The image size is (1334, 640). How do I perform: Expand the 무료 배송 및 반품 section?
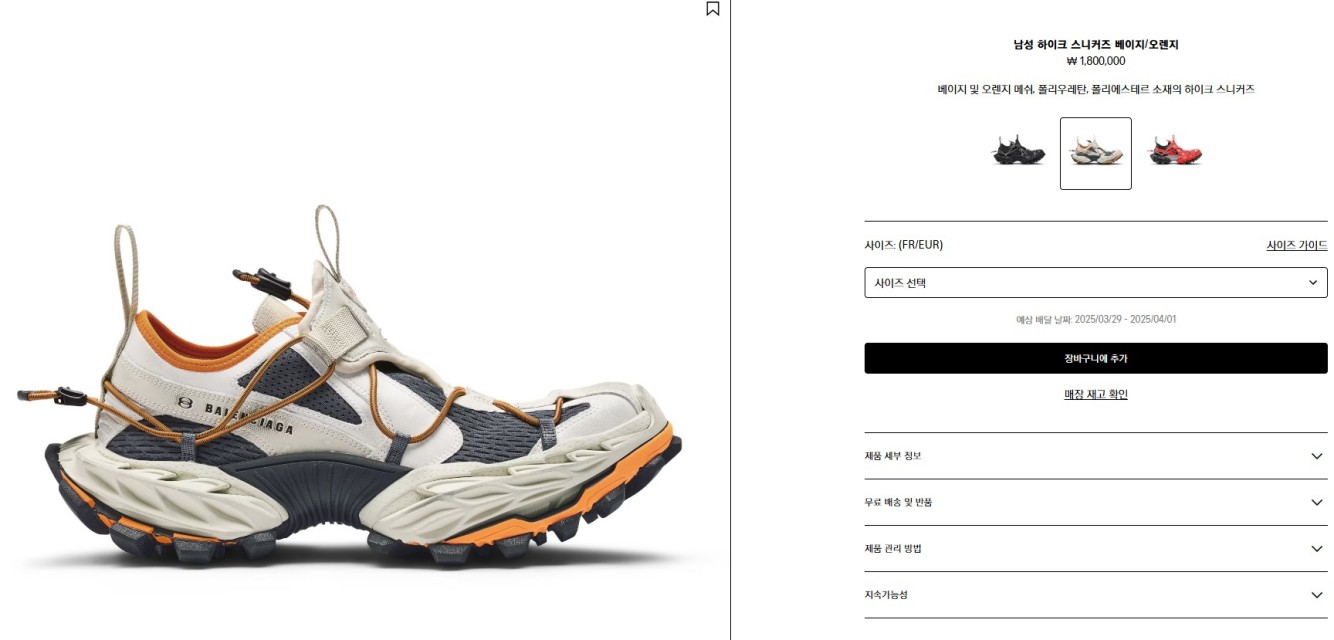tap(1096, 502)
